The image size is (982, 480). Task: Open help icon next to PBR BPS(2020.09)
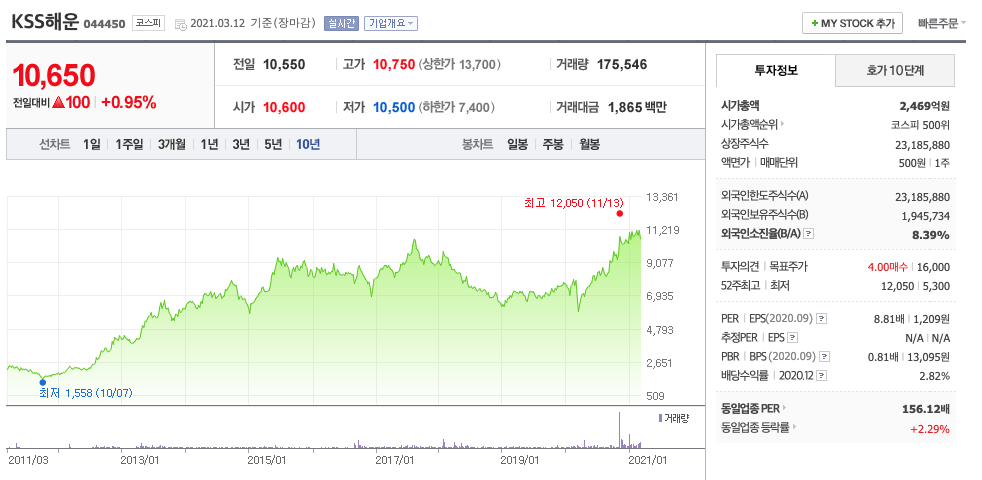[824, 357]
